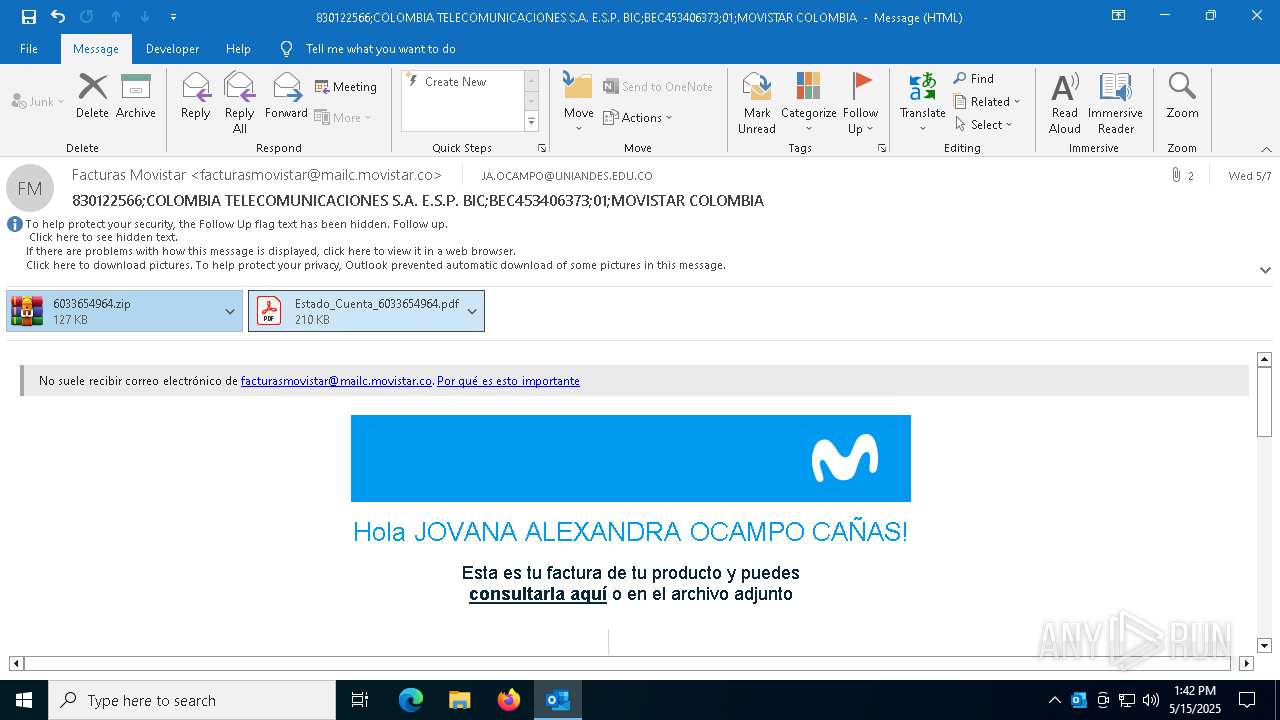Click the facturasmovistar@mailc.movistar.co link

pyautogui.click(x=336, y=381)
